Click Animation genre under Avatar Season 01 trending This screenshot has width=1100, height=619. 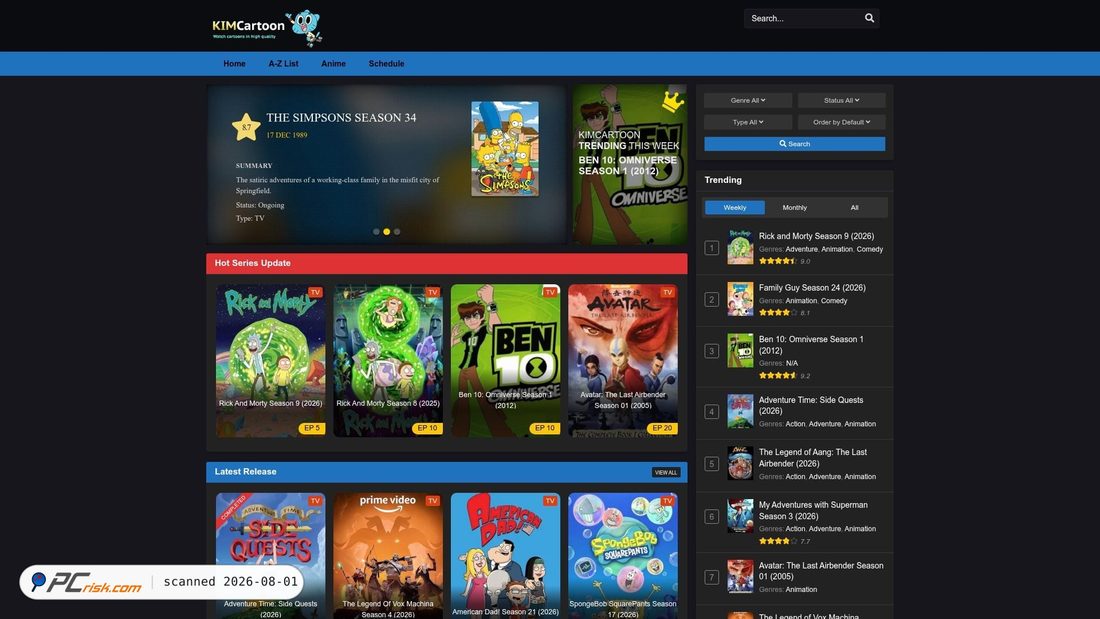pos(801,590)
